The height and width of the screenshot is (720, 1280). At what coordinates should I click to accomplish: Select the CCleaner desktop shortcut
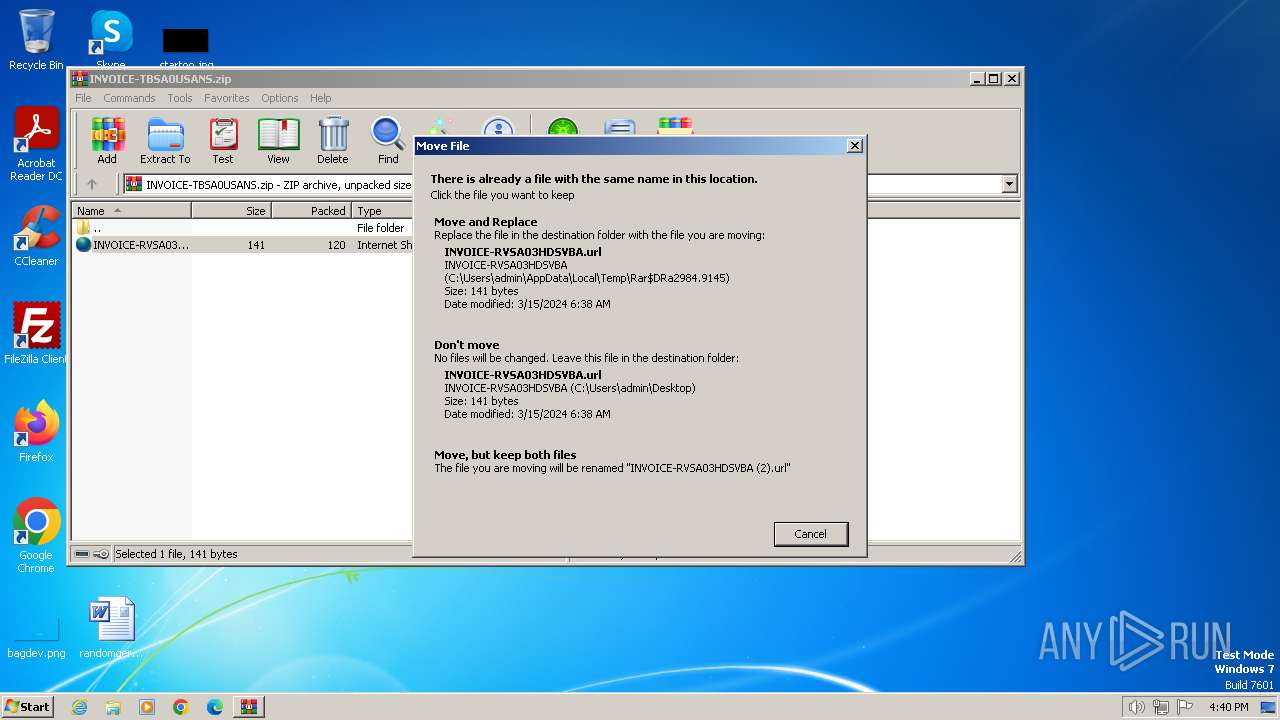(x=36, y=236)
